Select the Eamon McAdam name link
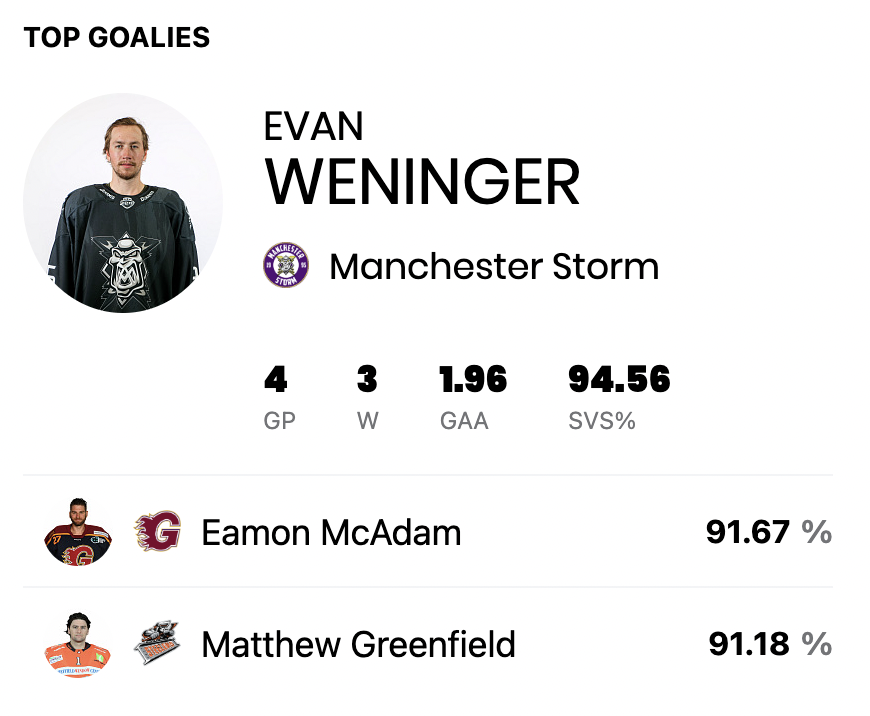Screen dimensions: 870x716 [x=331, y=533]
